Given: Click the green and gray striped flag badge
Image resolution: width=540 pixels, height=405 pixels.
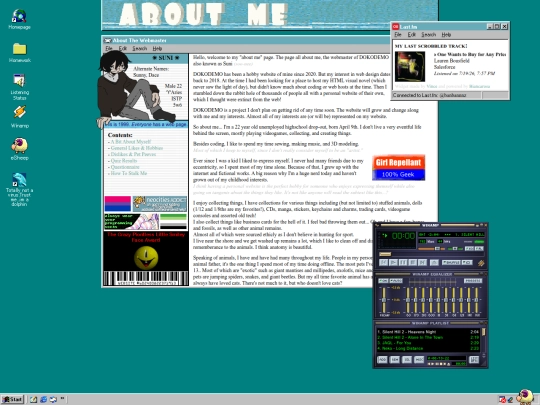Looking at the screenshot, I should tap(174, 221).
